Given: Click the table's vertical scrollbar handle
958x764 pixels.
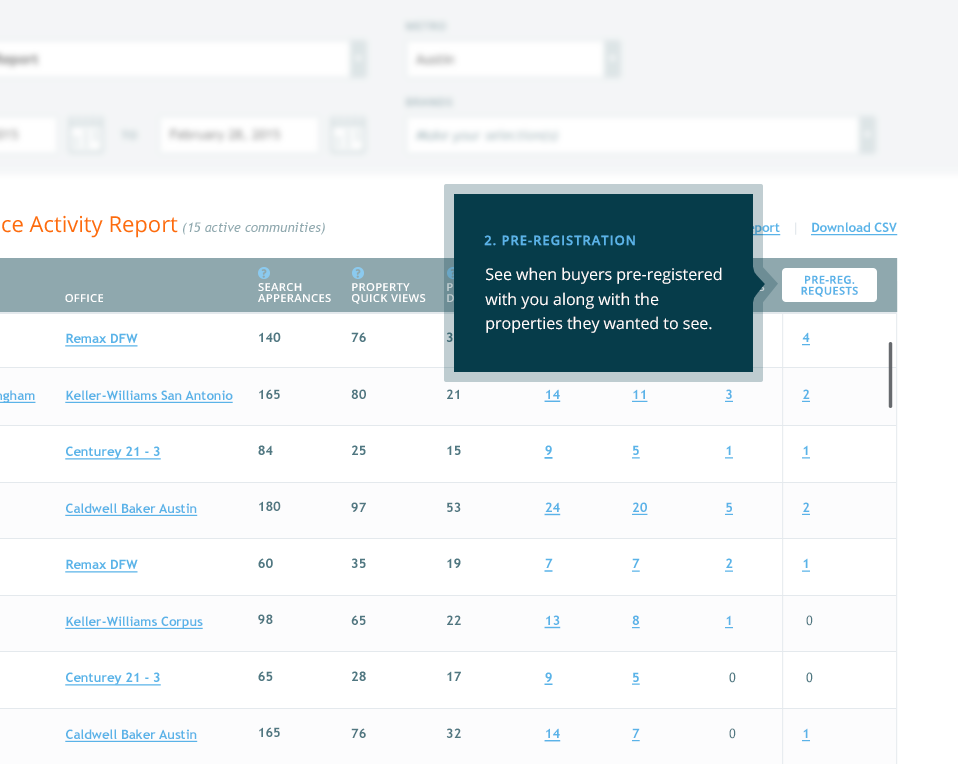Looking at the screenshot, I should (x=890, y=375).
